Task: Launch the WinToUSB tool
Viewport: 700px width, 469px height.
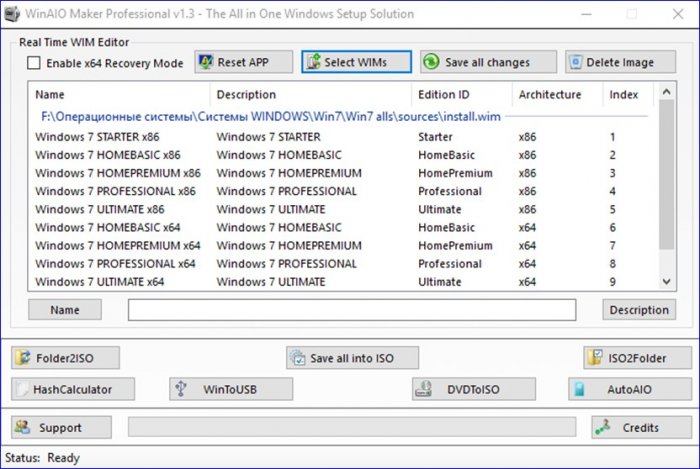Action: click(231, 389)
